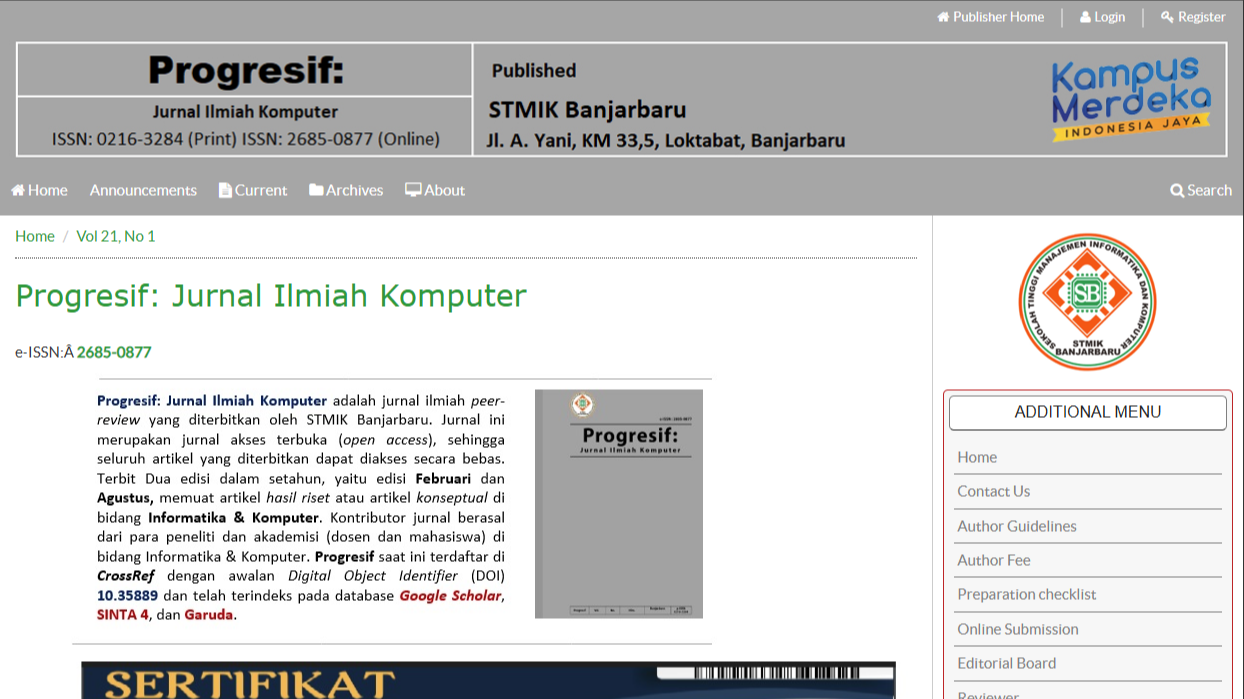The width and height of the screenshot is (1244, 699).
Task: Click the Current issue document icon
Action: (x=225, y=190)
